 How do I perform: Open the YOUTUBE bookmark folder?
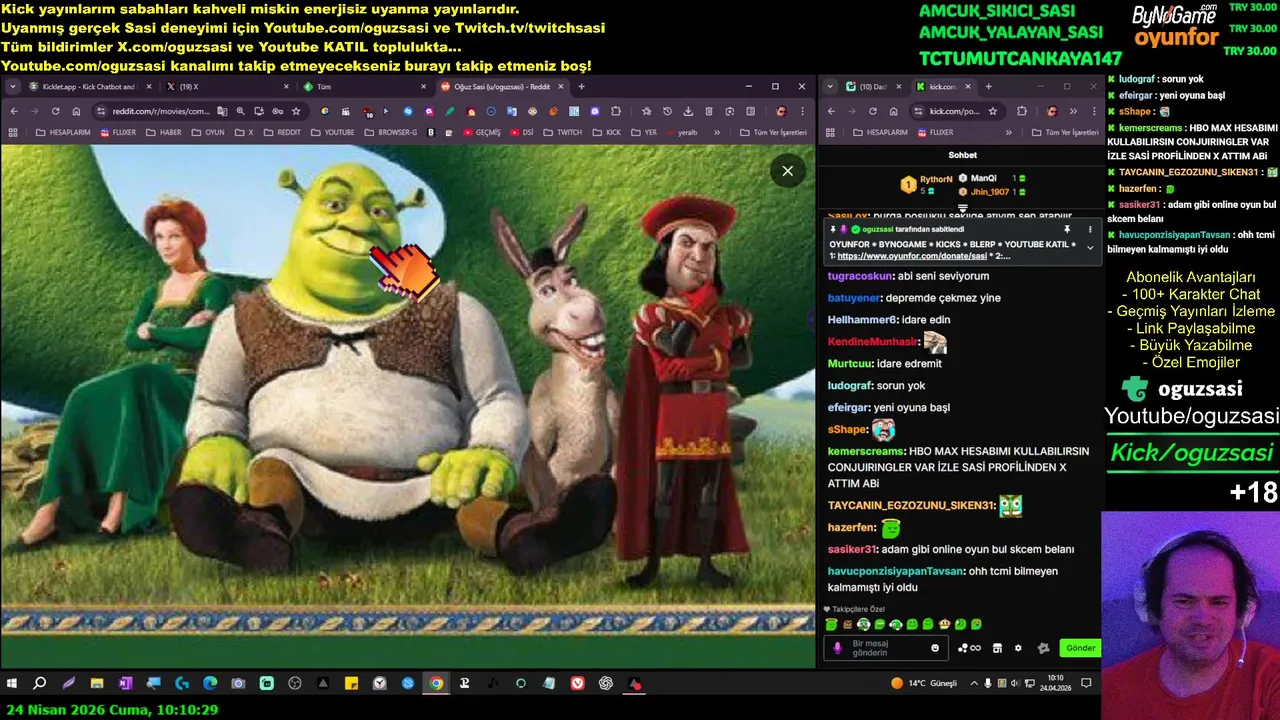coord(332,132)
